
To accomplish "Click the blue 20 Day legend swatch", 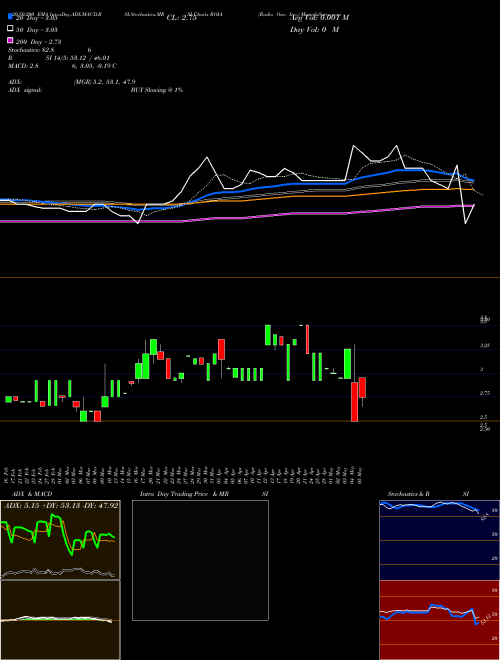I will pyautogui.click(x=10, y=17).
